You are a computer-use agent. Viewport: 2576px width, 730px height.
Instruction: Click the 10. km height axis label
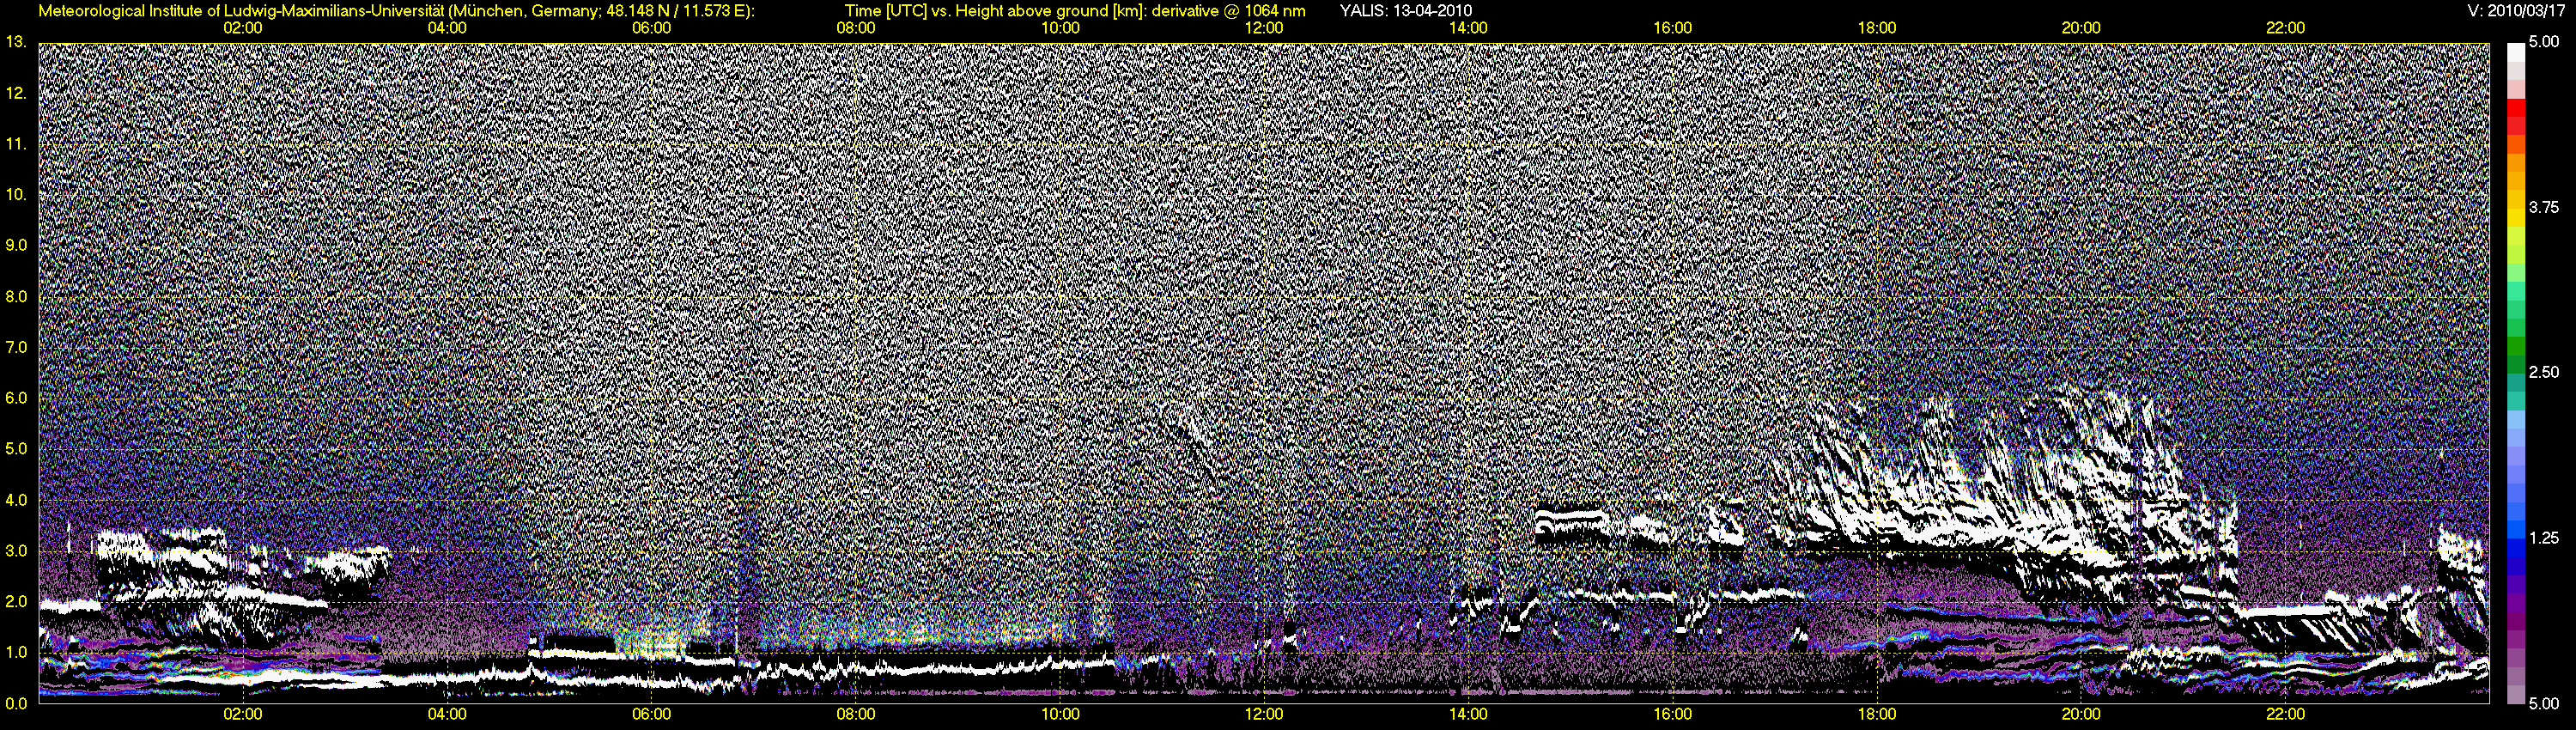(15, 194)
